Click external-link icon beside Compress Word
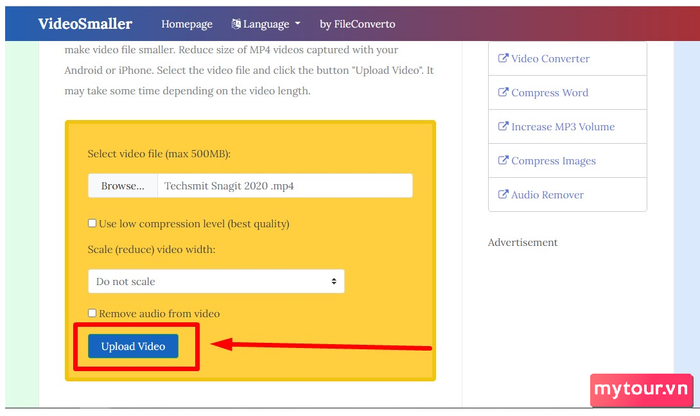The width and height of the screenshot is (700, 416). pos(503,92)
